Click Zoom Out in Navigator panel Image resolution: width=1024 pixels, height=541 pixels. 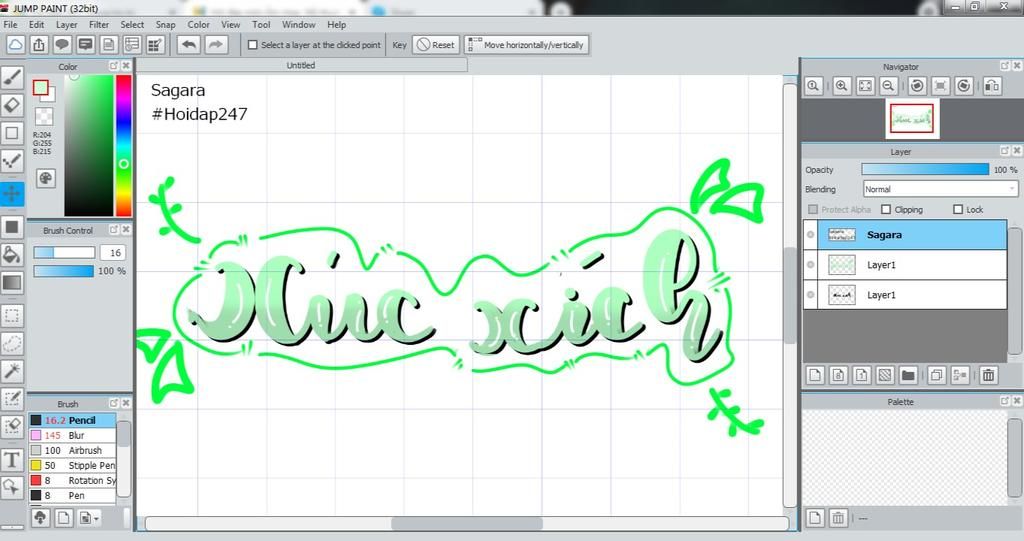[888, 86]
